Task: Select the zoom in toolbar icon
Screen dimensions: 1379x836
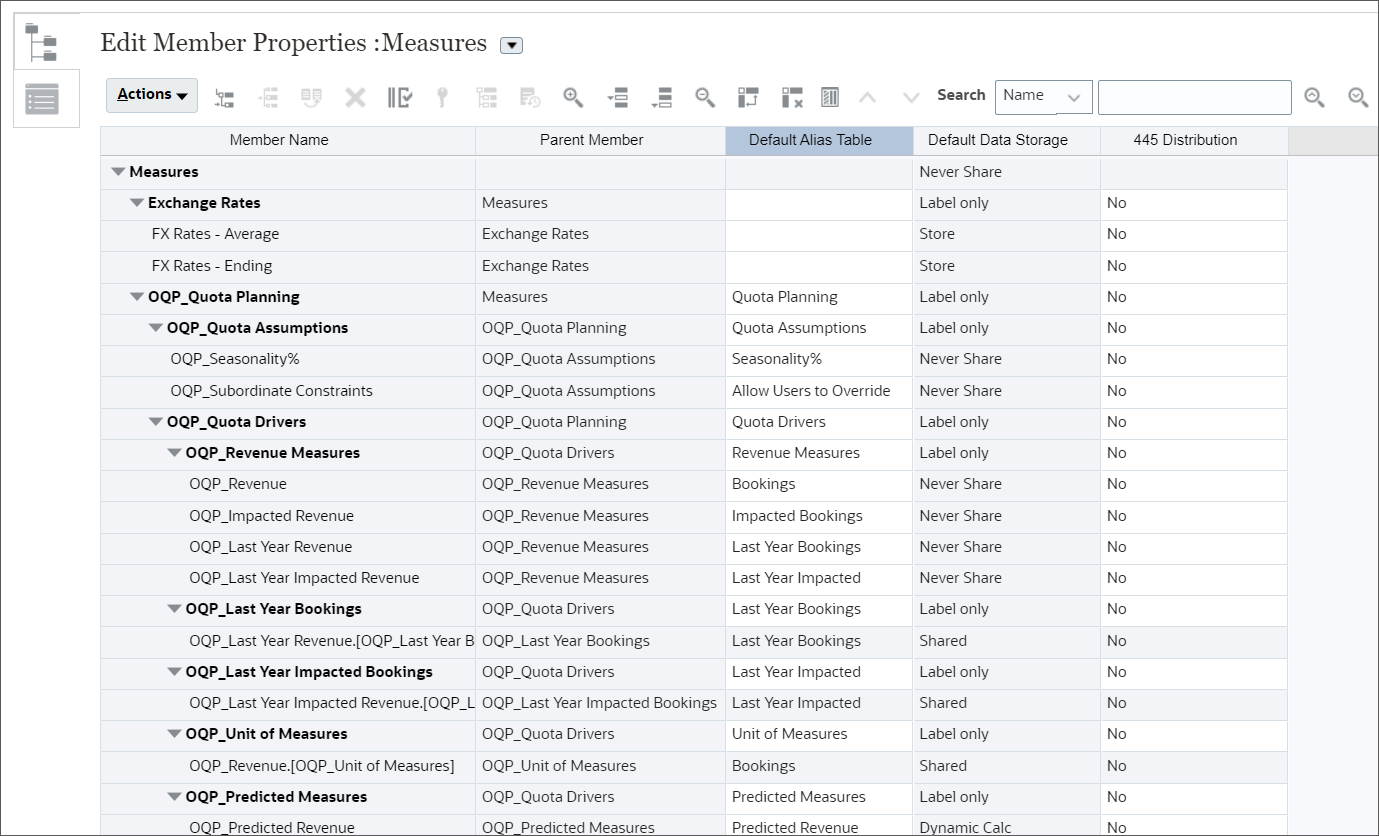Action: point(571,97)
